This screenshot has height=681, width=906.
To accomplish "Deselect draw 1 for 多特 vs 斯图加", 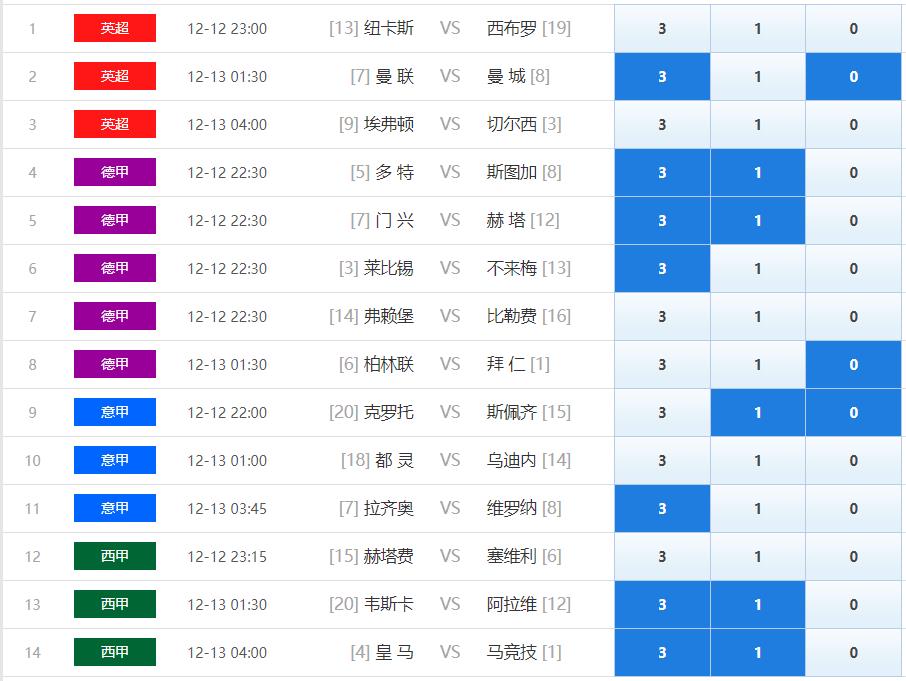I will point(758,172).
